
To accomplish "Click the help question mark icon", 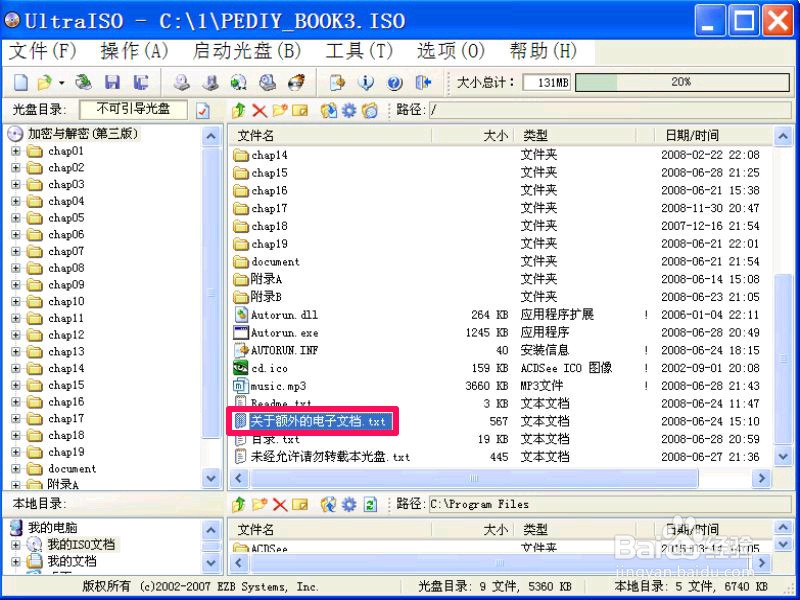I will tap(395, 82).
